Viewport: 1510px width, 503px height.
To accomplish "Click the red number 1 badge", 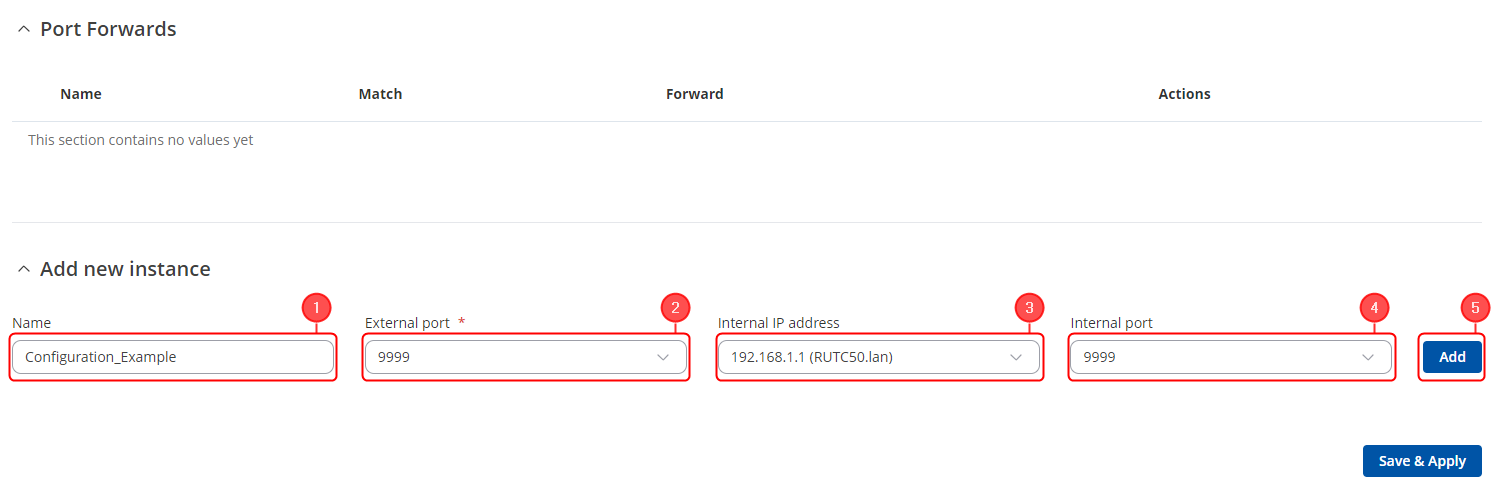I will [316, 307].
